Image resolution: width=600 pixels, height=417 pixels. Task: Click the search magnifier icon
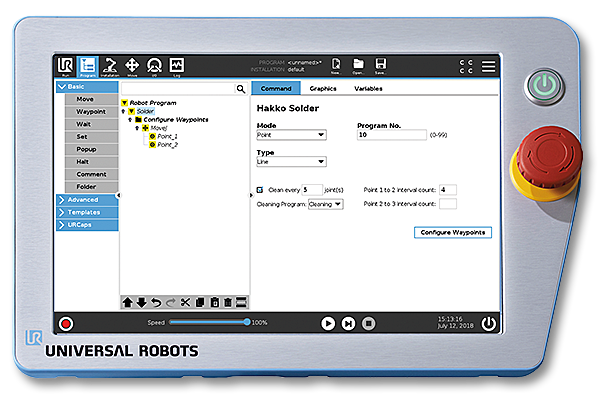(x=241, y=89)
